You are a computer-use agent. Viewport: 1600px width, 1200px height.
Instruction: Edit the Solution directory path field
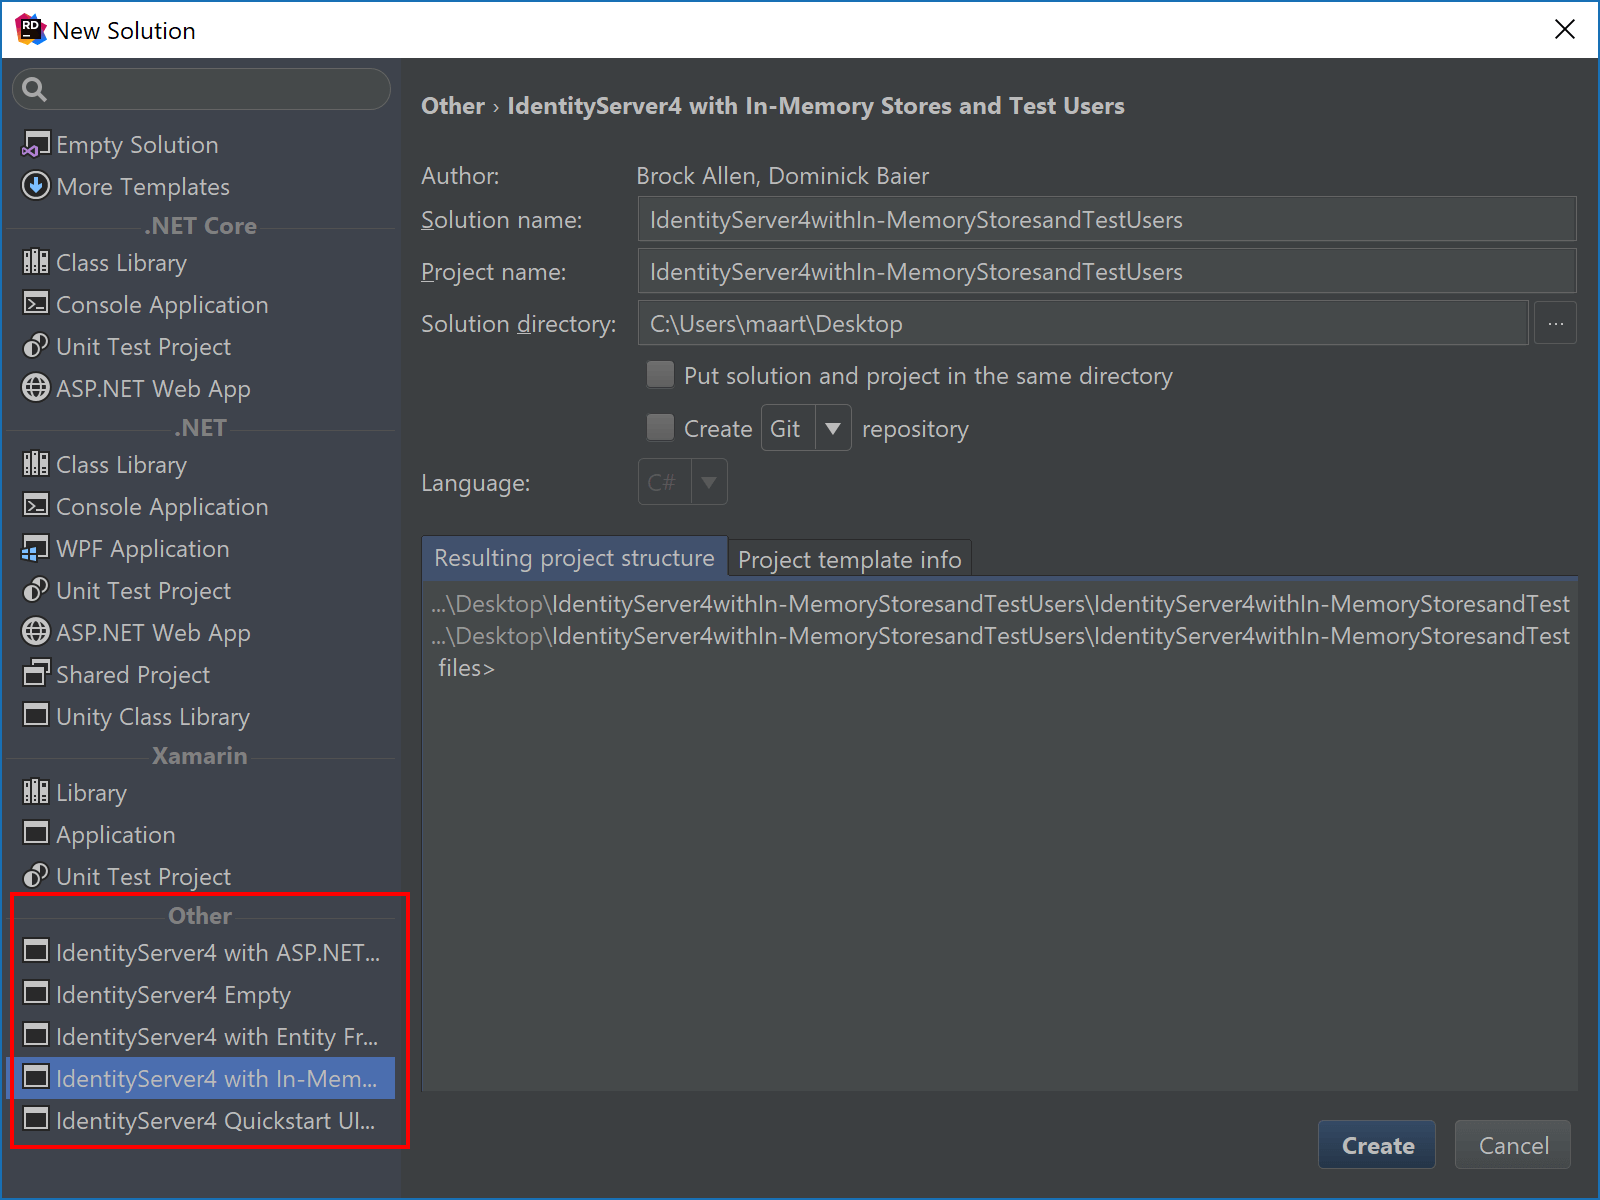1083,323
